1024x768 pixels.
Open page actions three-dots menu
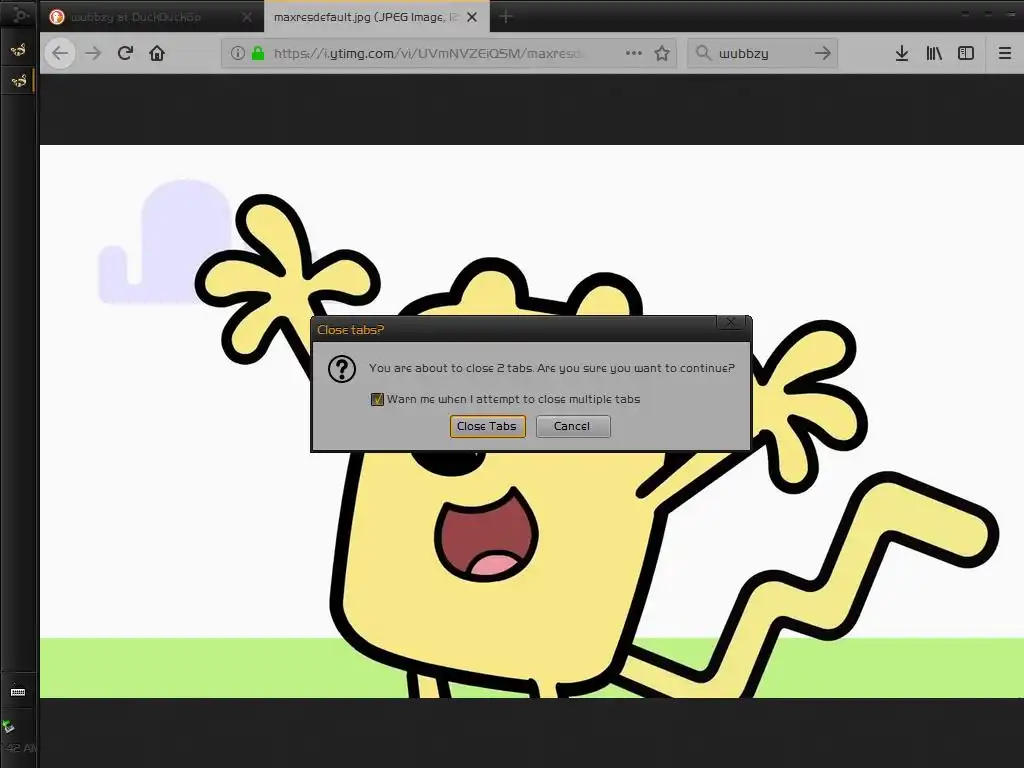click(633, 53)
